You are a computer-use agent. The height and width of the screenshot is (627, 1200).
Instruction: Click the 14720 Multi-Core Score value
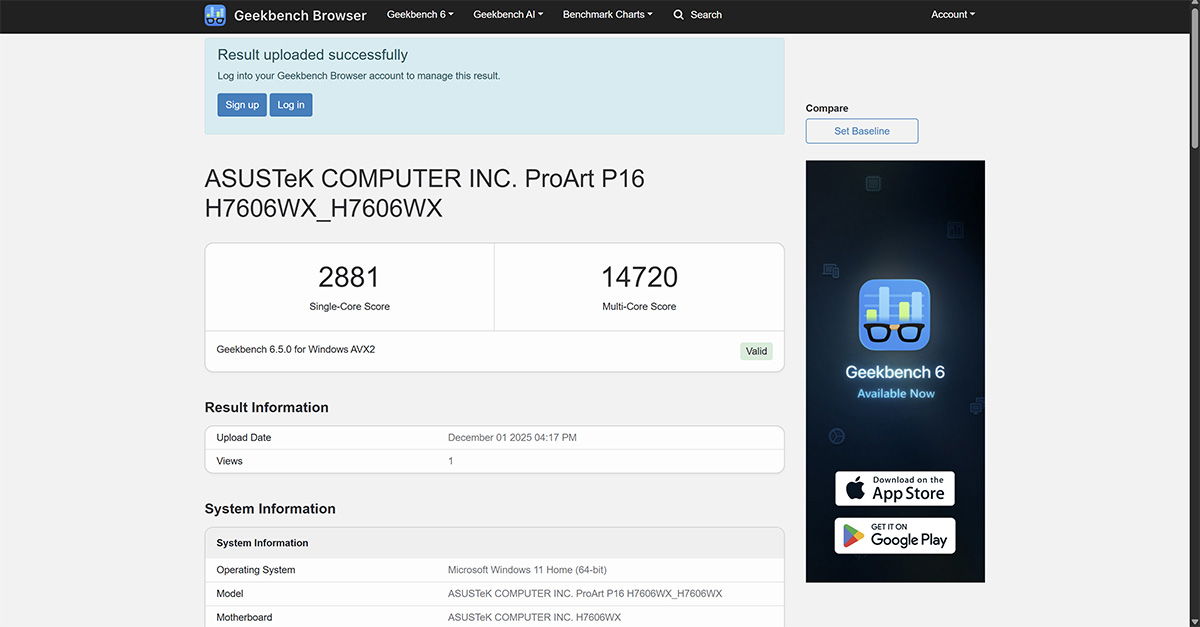click(639, 277)
